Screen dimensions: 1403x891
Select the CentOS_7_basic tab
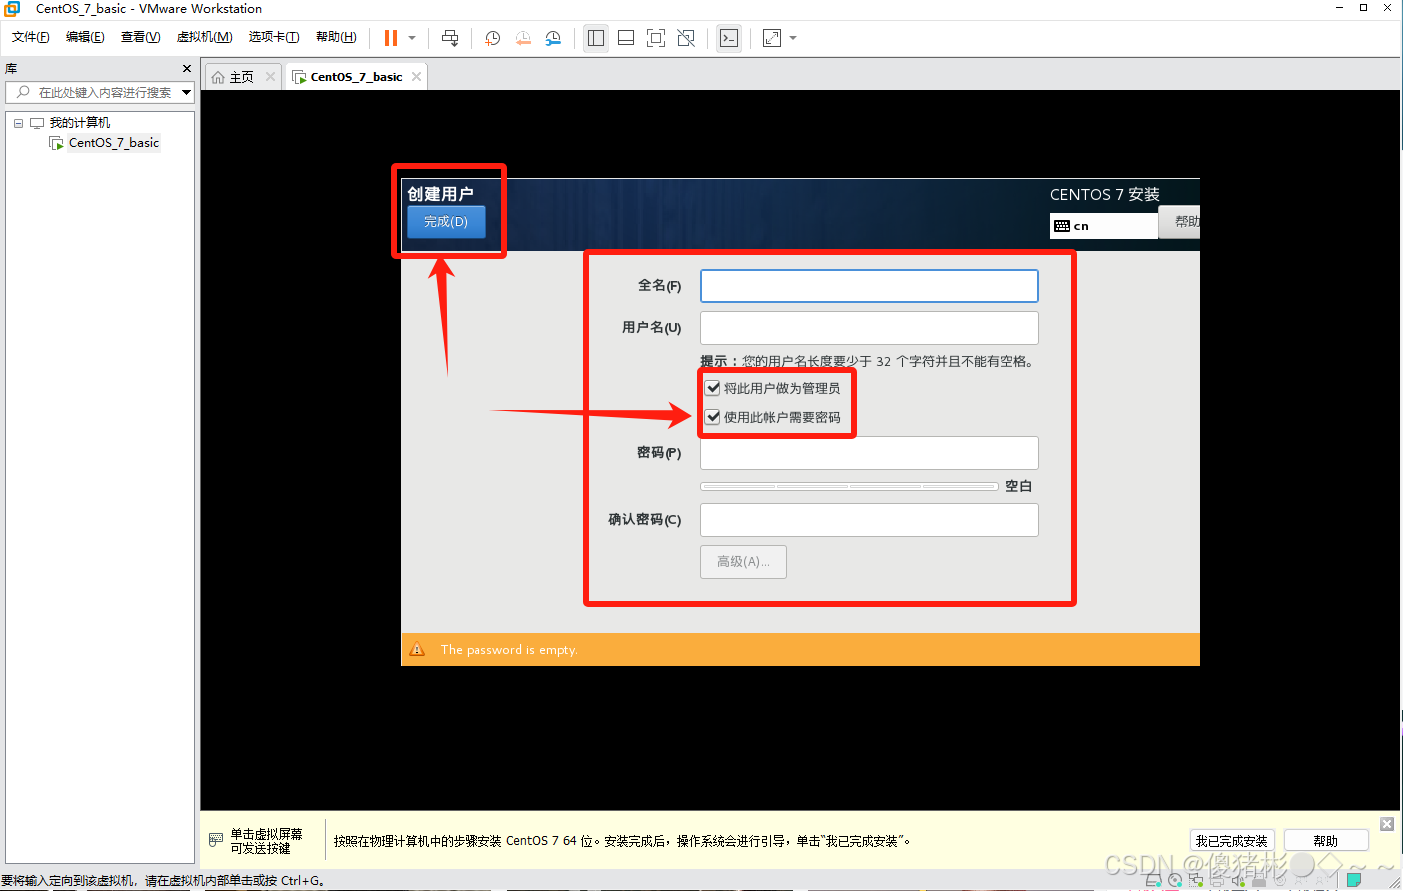click(356, 77)
